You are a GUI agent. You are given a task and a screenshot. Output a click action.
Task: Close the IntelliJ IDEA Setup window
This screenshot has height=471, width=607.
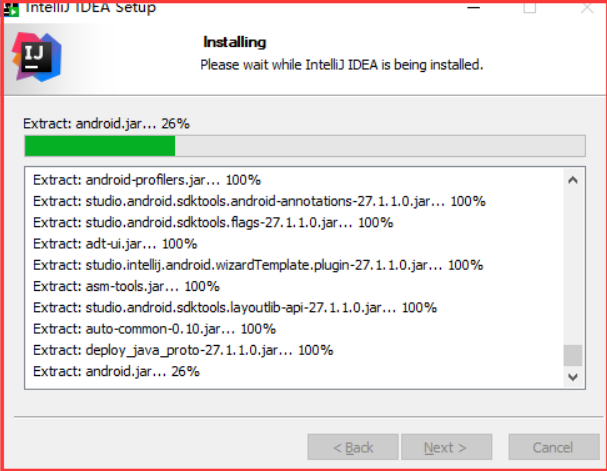tap(587, 7)
